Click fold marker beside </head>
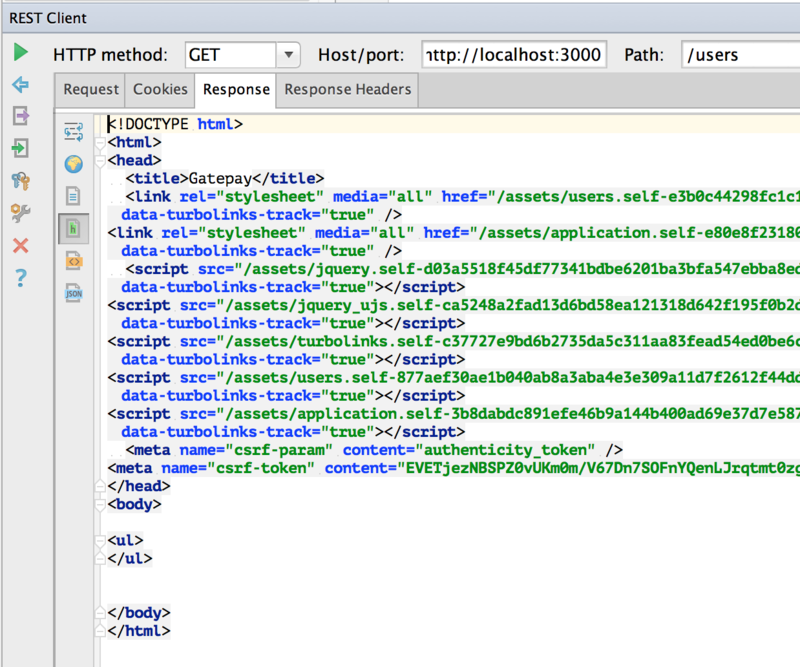This screenshot has width=800, height=667. click(101, 486)
